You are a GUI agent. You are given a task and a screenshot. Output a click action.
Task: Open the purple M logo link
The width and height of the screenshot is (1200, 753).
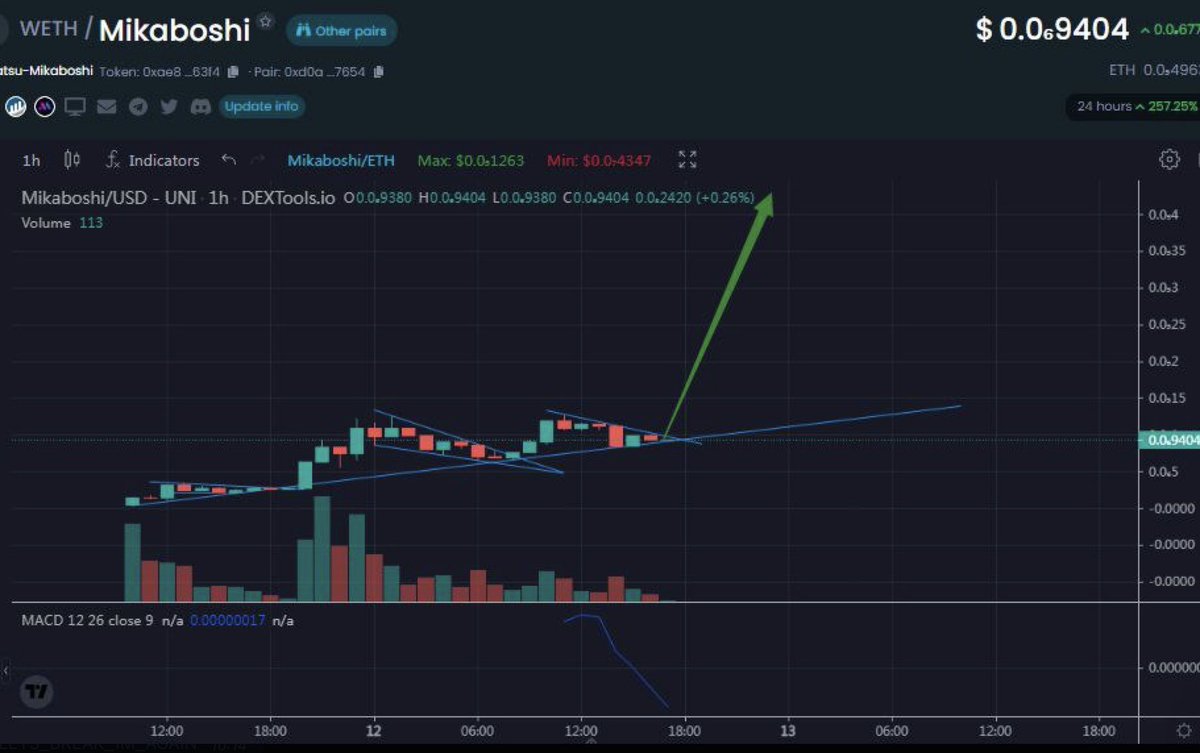click(x=44, y=106)
